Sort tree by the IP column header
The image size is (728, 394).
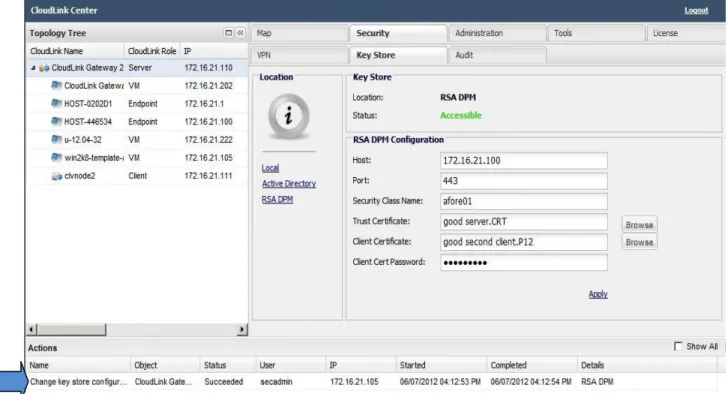214,51
